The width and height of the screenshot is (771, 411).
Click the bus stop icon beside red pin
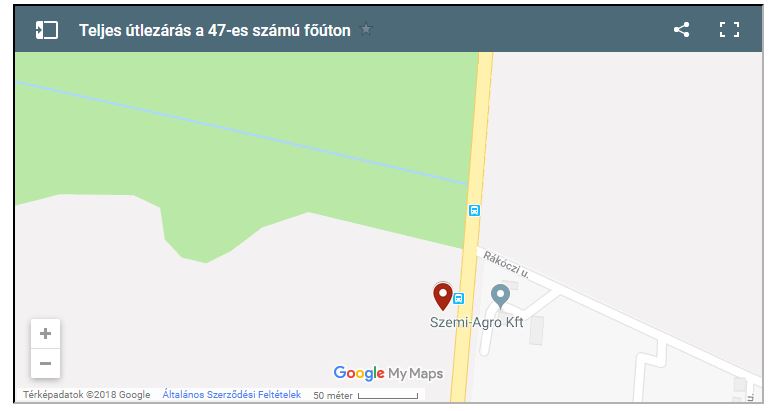[458, 298]
